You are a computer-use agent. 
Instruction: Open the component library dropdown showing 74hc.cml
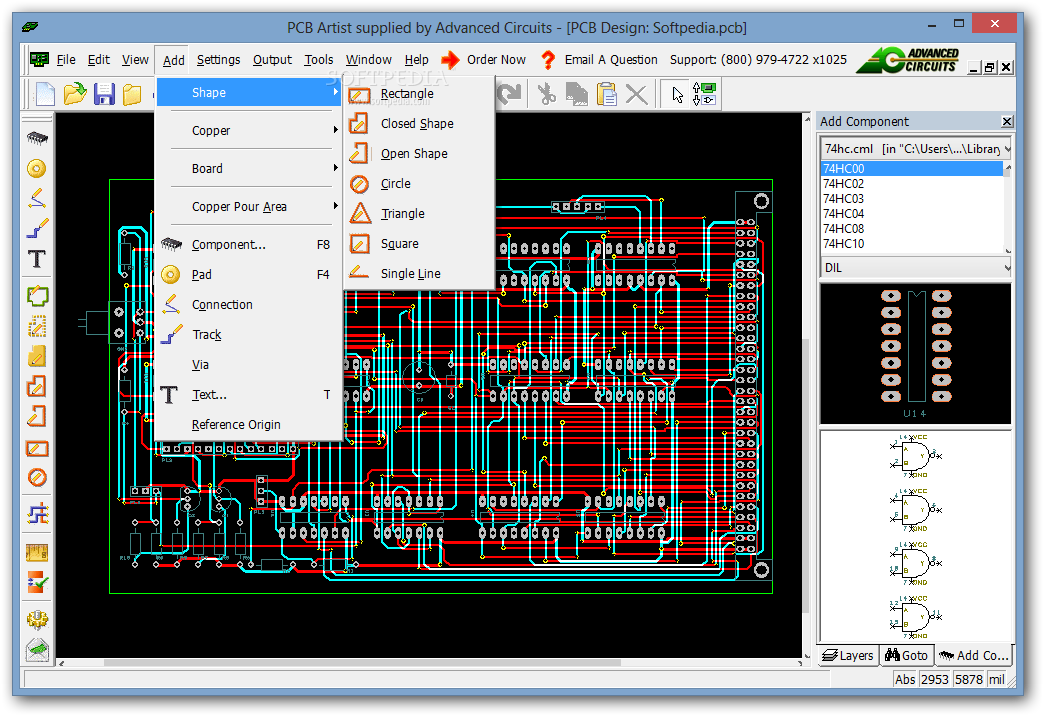tap(915, 149)
